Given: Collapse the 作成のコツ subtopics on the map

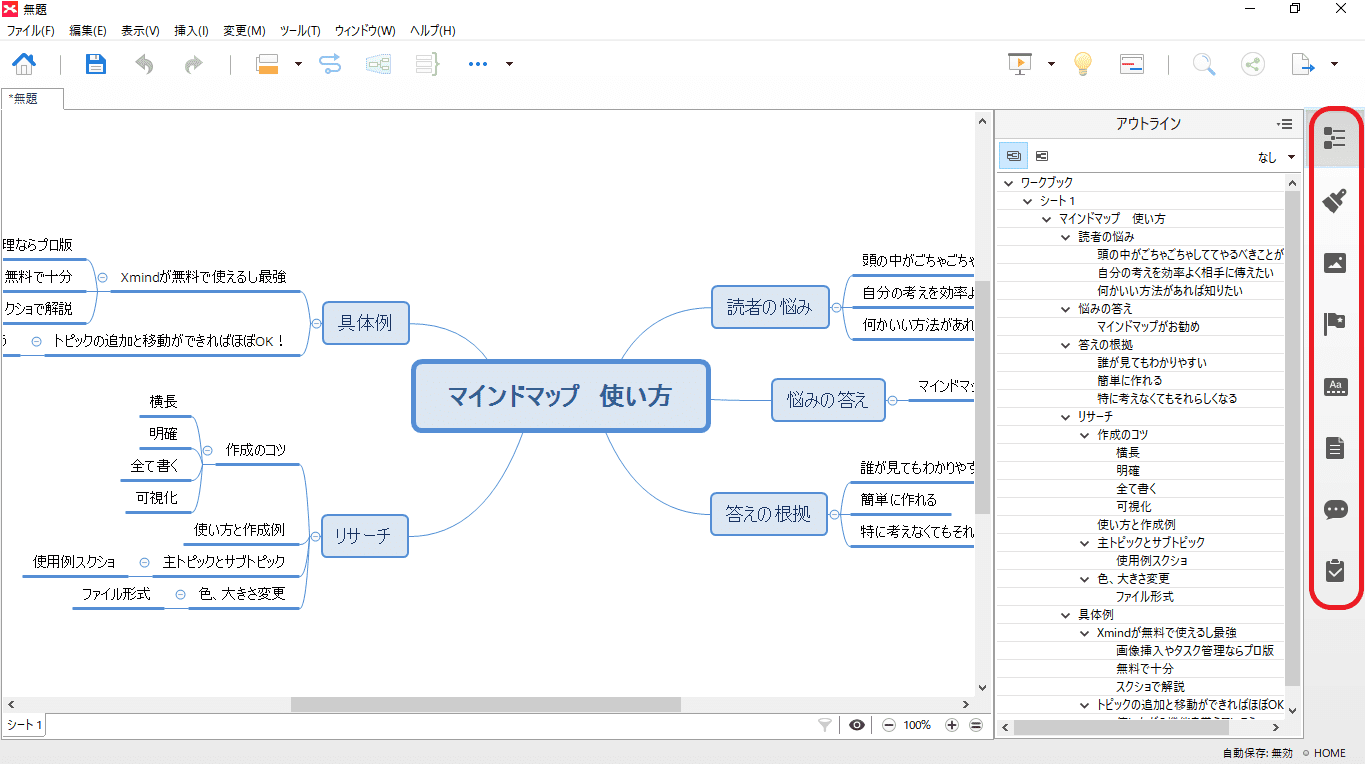Looking at the screenshot, I should pos(207,451).
